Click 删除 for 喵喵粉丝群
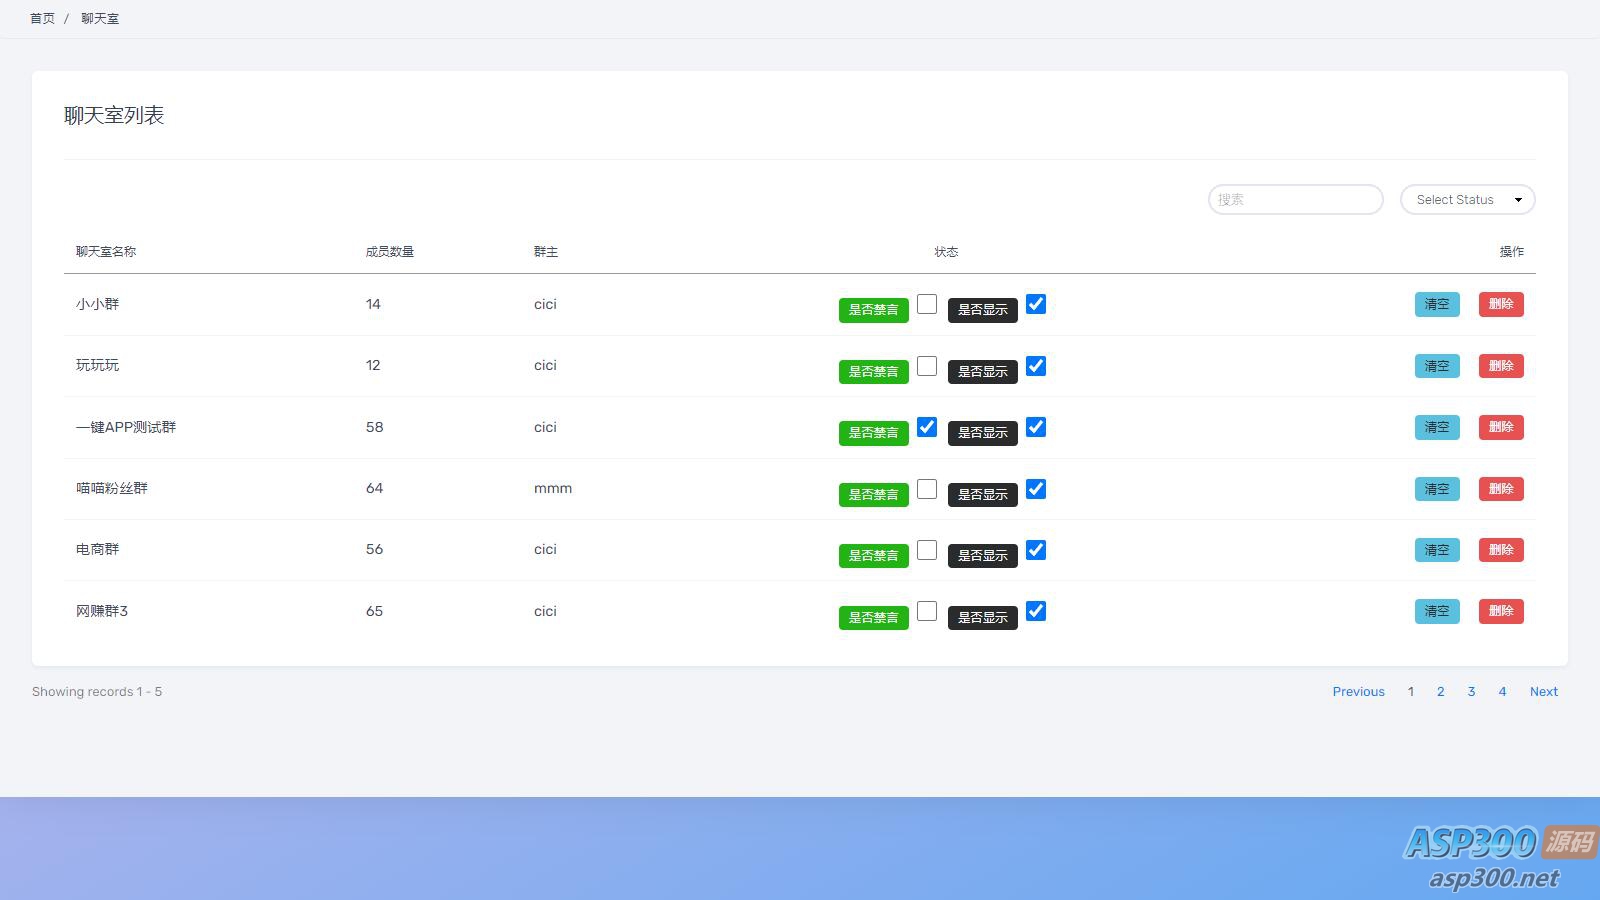This screenshot has width=1600, height=900. [x=1501, y=489]
